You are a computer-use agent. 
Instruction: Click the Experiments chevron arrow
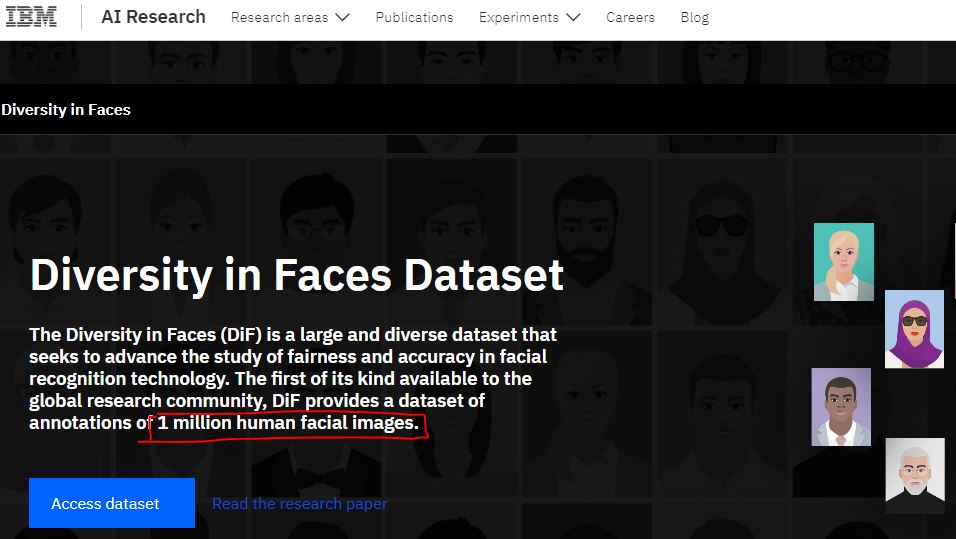(x=573, y=18)
